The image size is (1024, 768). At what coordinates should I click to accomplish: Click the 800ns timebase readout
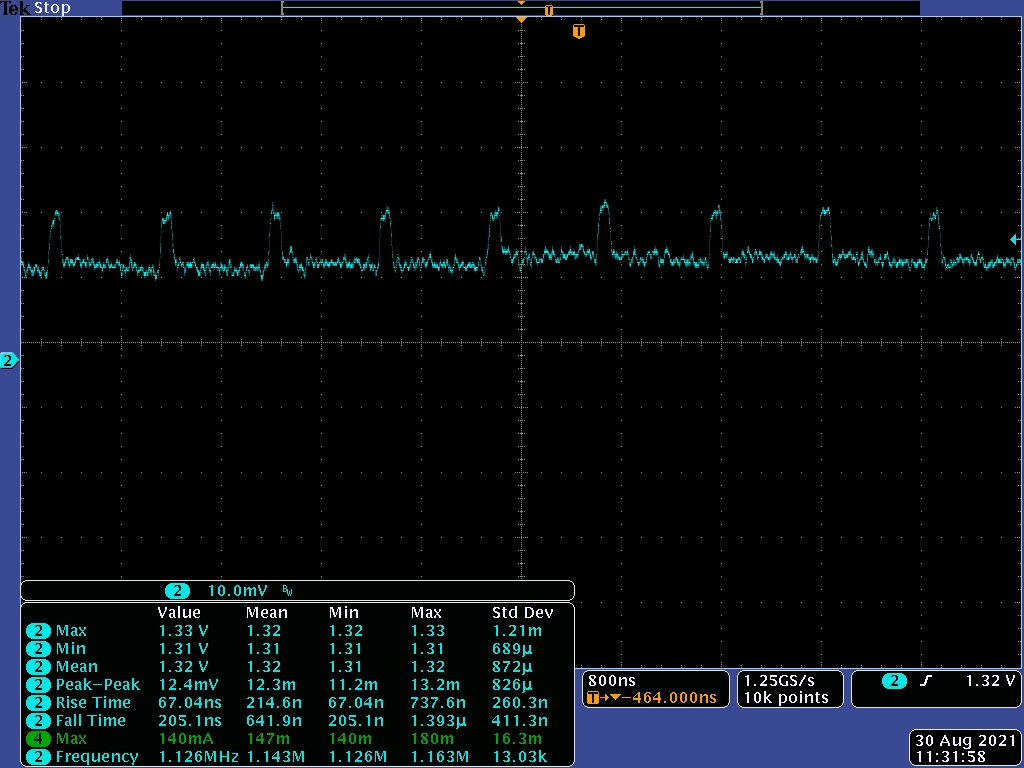tap(609, 680)
